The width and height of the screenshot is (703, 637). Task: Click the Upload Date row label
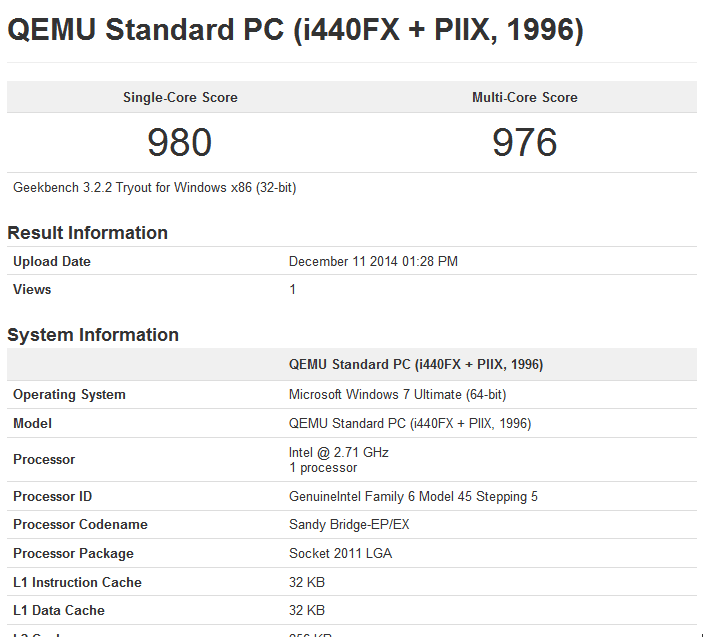pyautogui.click(x=52, y=261)
